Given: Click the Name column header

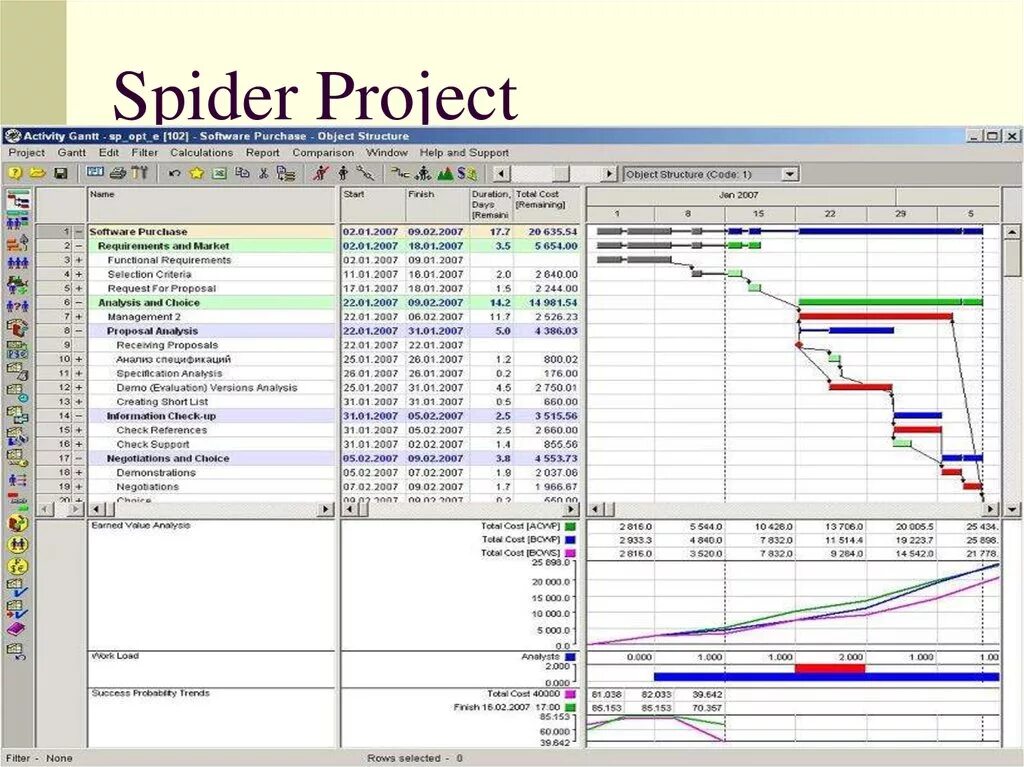Looking at the screenshot, I should (213, 204).
